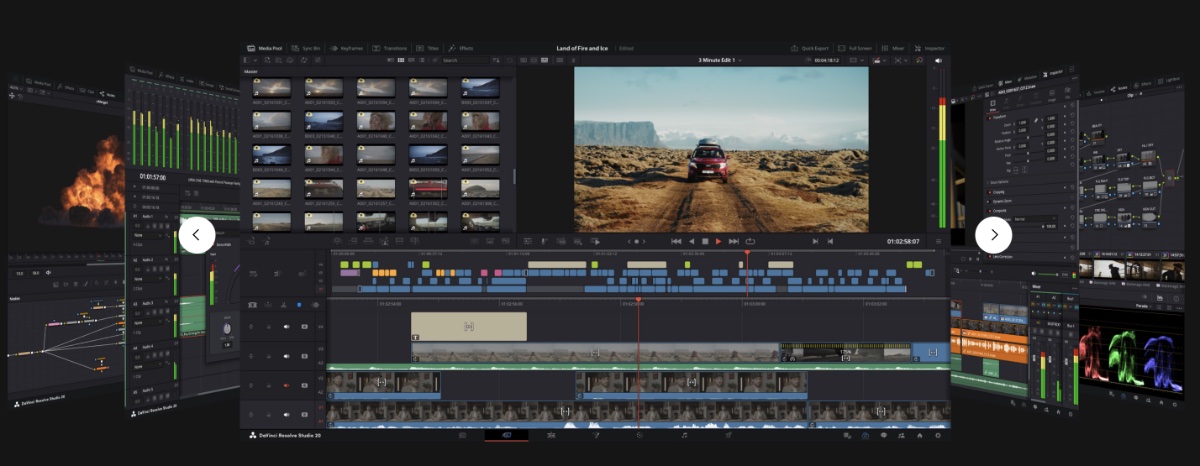
Task: Switch to the Cut page icon
Action: click(506, 436)
